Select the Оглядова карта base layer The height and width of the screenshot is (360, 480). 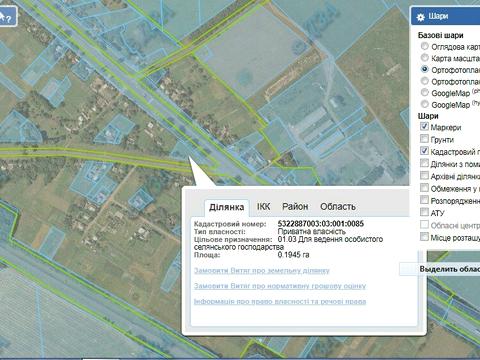(x=424, y=46)
